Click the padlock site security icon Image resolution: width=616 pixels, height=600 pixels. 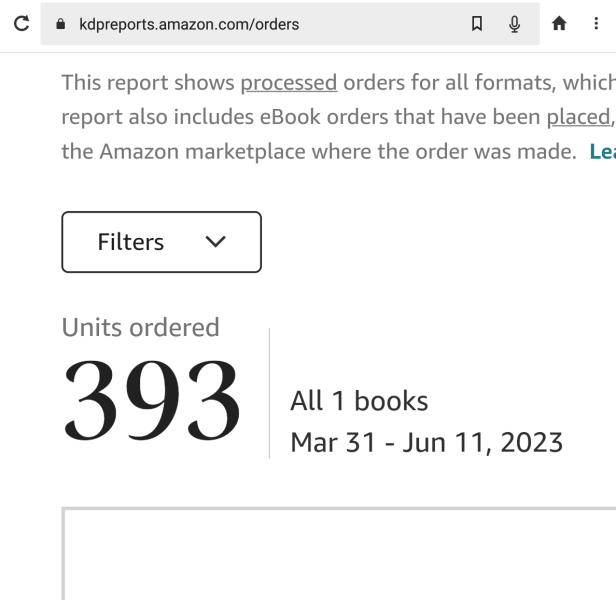pos(61,24)
